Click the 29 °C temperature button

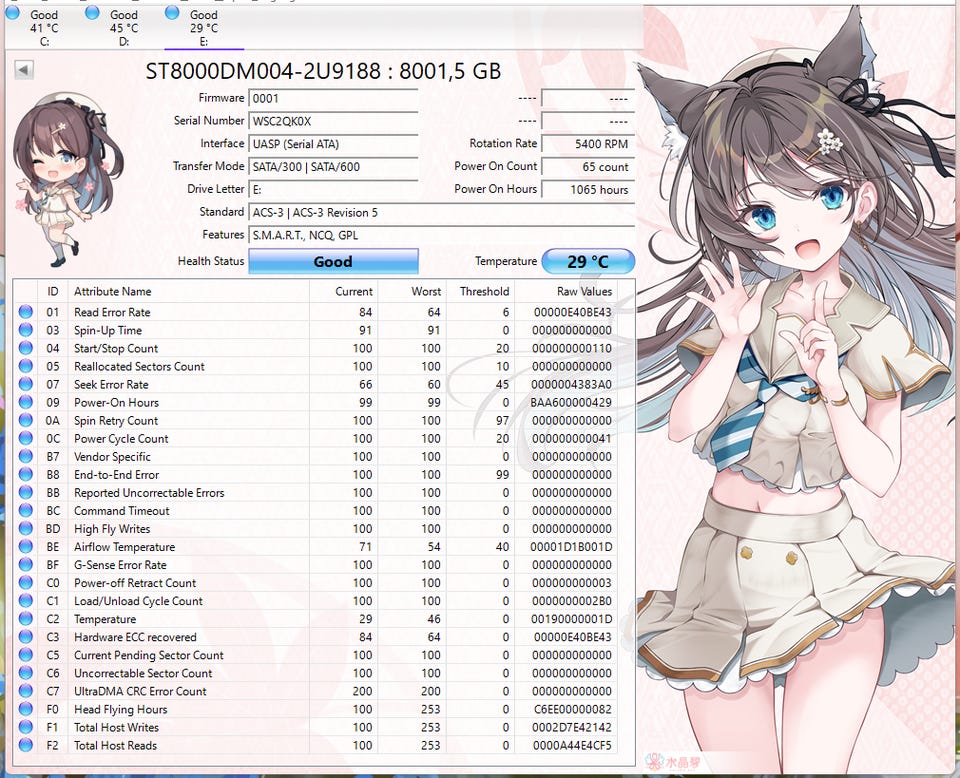pyautogui.click(x=588, y=261)
